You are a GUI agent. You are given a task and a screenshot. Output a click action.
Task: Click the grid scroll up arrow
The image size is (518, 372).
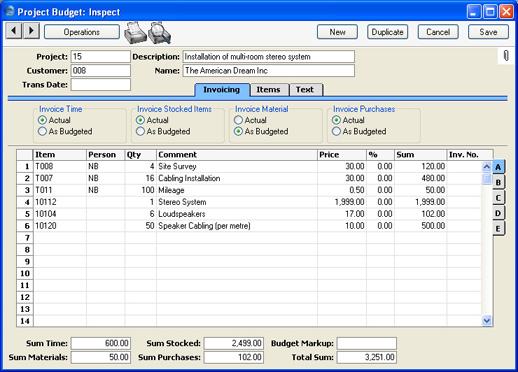pos(487,167)
